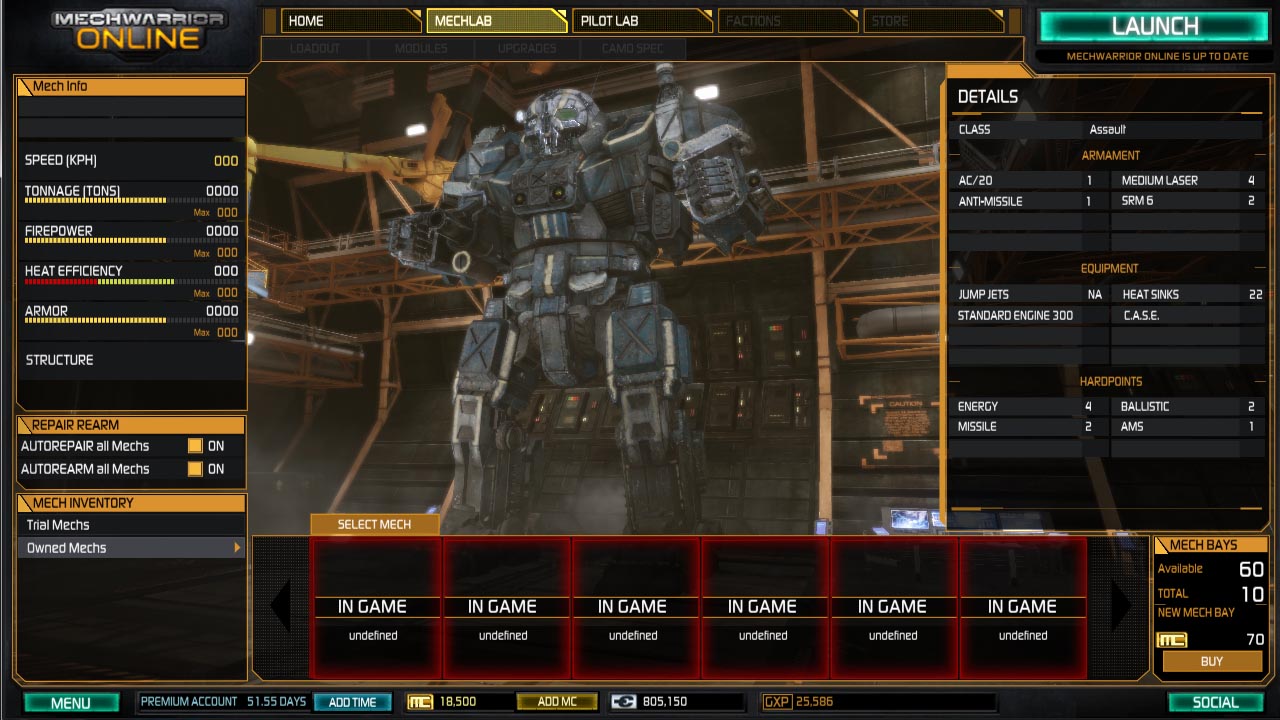This screenshot has height=720, width=1280.
Task: Open the MENU button
Action: [71, 703]
